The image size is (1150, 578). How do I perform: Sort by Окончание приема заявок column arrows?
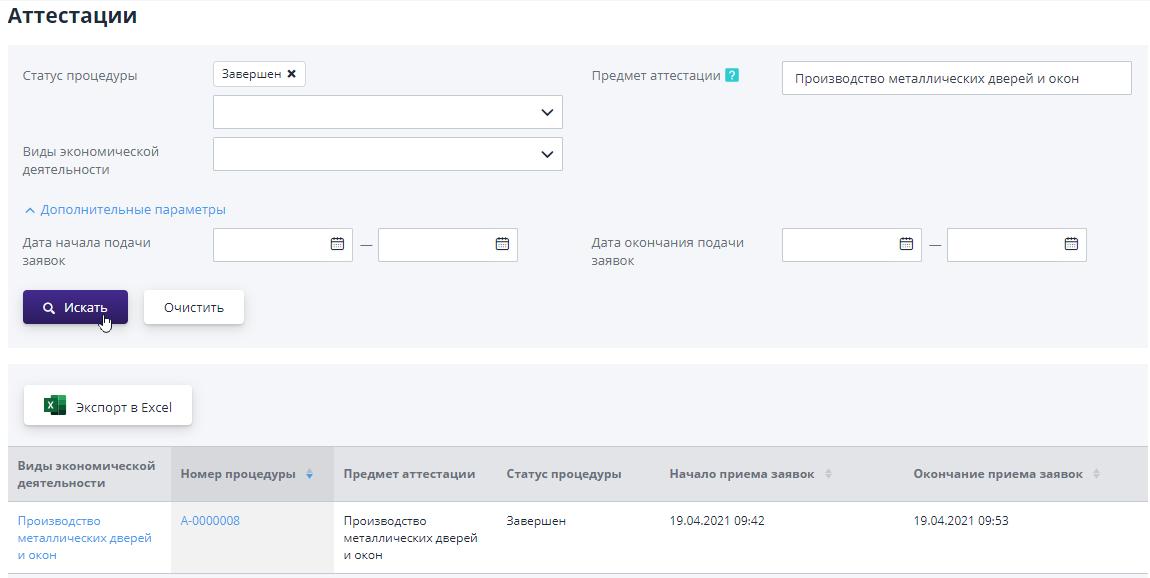point(1096,474)
